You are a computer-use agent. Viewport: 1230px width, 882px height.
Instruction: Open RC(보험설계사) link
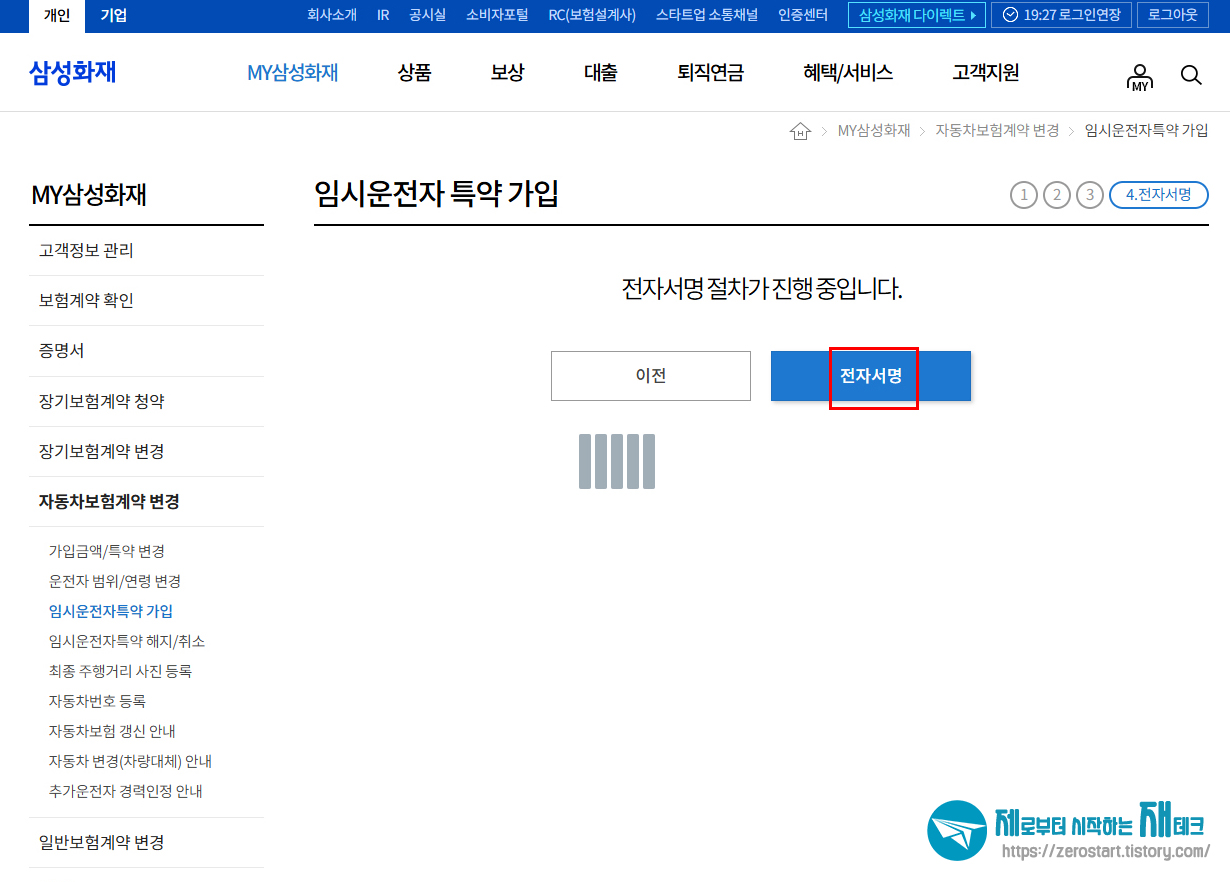[x=593, y=15]
